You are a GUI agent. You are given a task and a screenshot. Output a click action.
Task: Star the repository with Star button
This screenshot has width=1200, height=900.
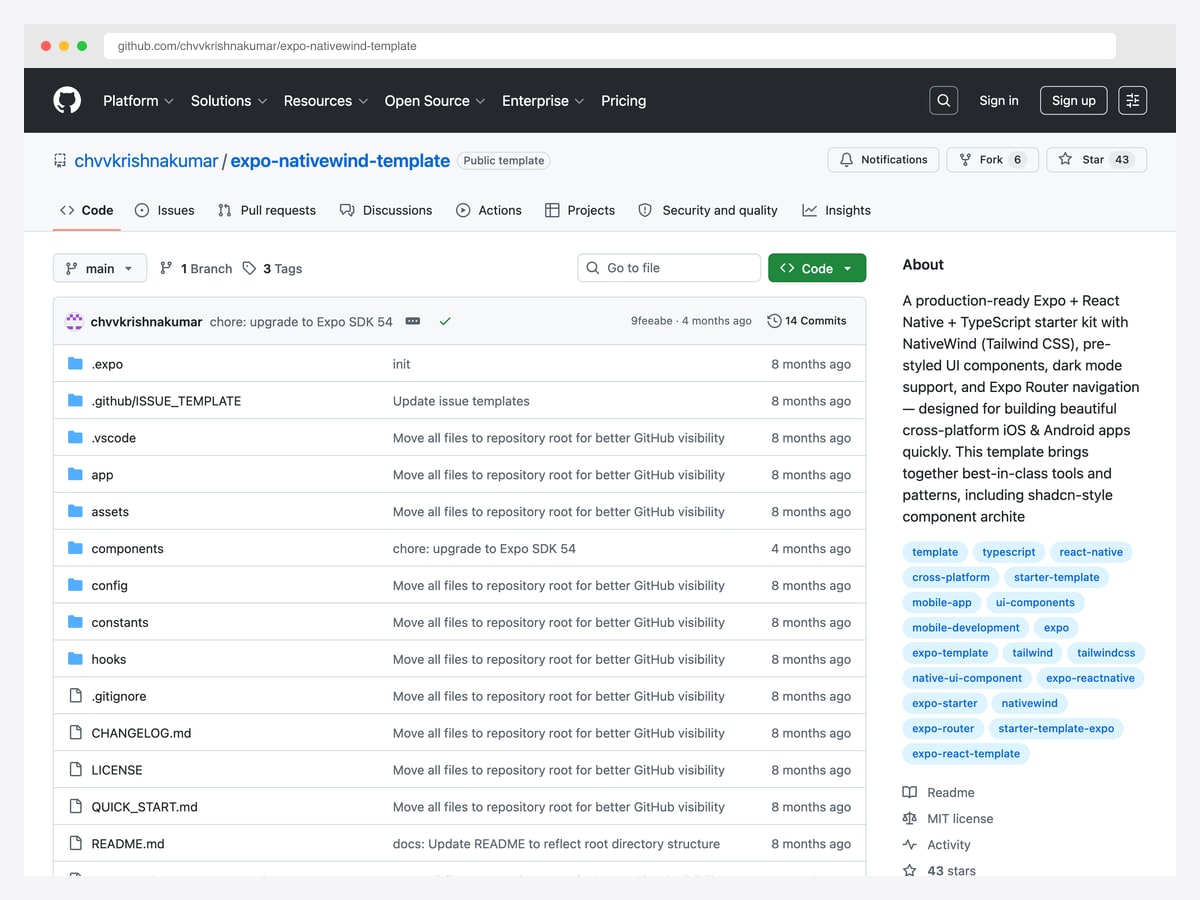(x=1096, y=160)
